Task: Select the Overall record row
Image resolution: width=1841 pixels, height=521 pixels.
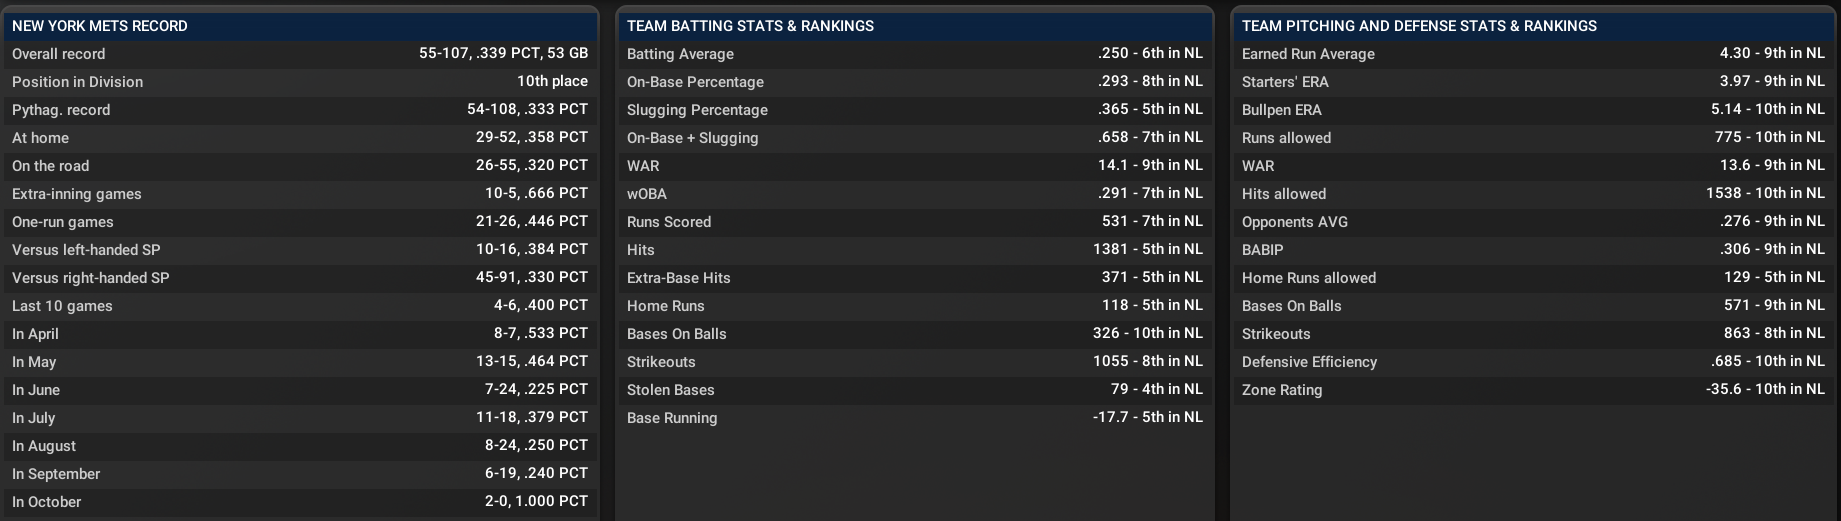Action: click(300, 54)
